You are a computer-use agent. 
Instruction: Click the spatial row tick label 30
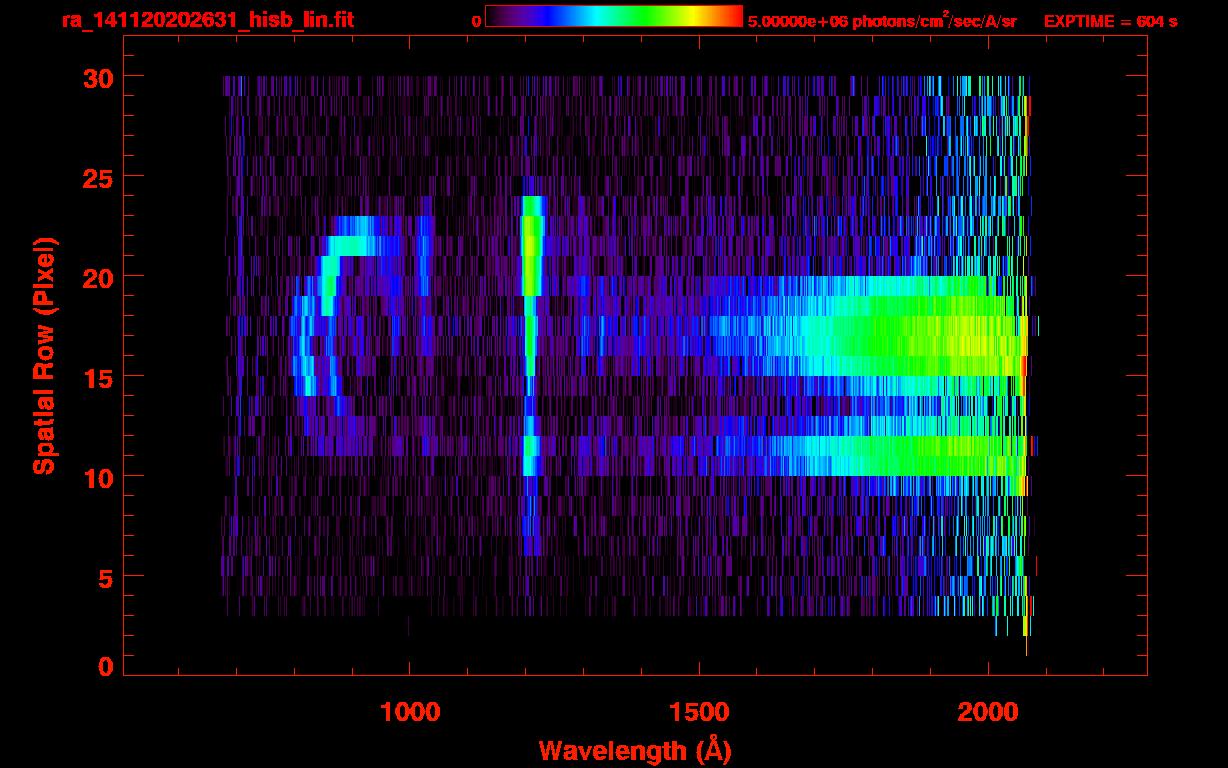[x=97, y=77]
